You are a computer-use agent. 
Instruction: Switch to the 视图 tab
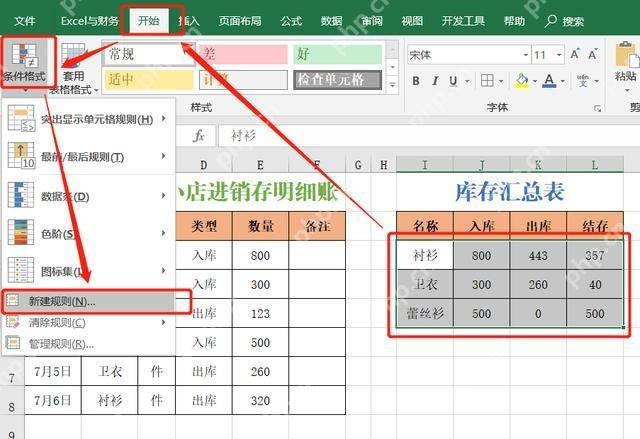coord(412,21)
